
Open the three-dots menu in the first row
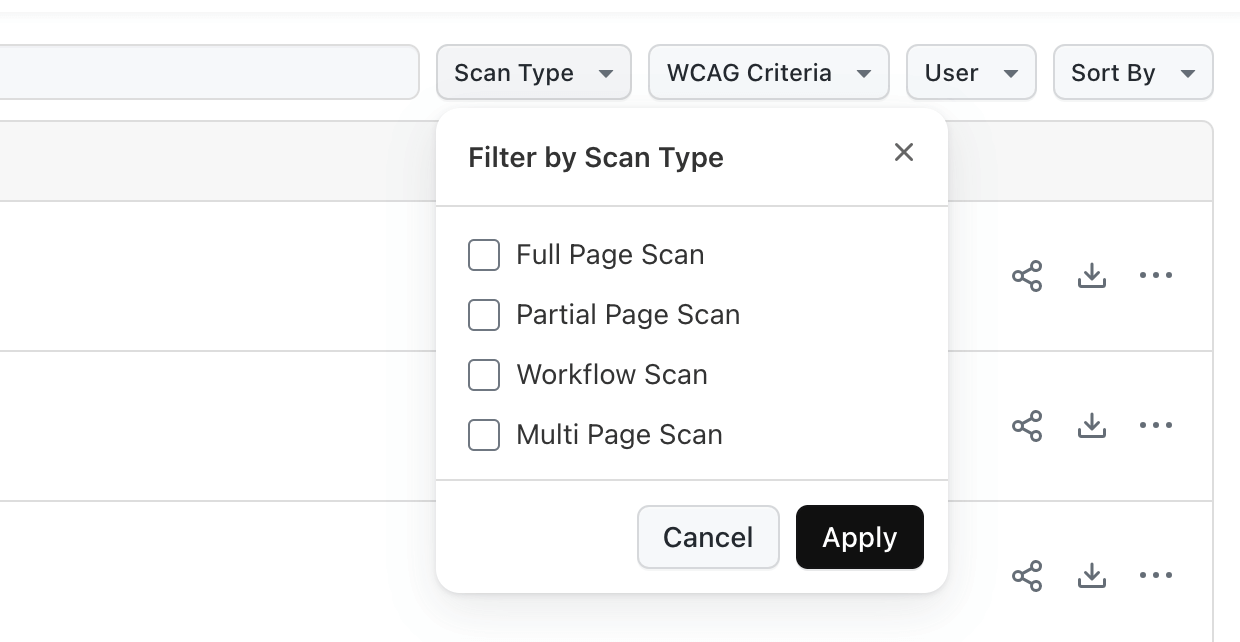[x=1156, y=276]
